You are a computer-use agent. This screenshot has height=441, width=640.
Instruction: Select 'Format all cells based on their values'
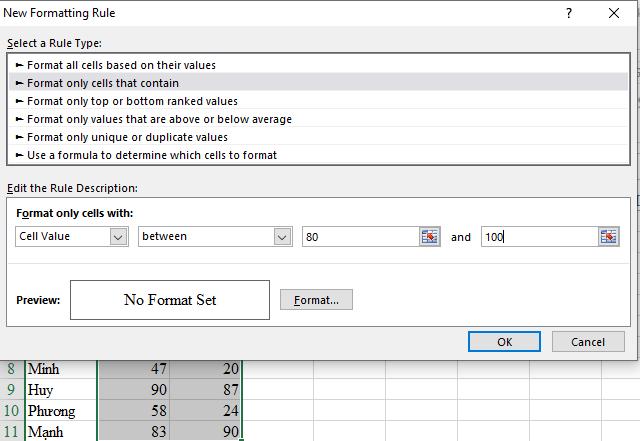tap(121, 65)
